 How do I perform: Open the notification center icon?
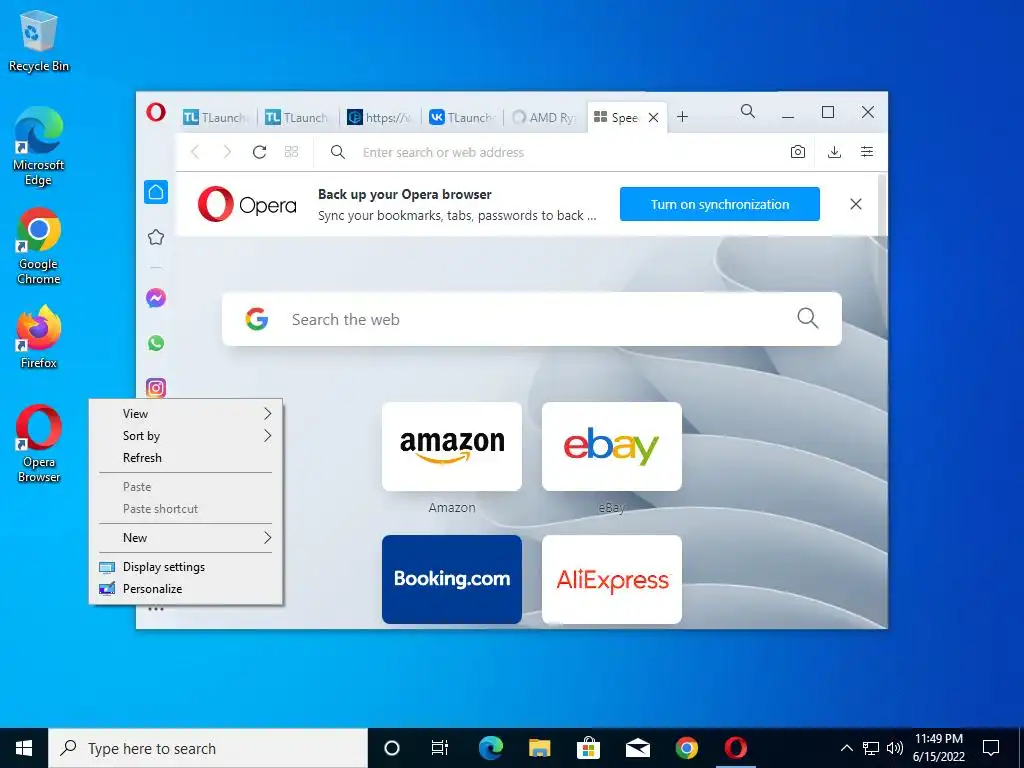pos(991,748)
